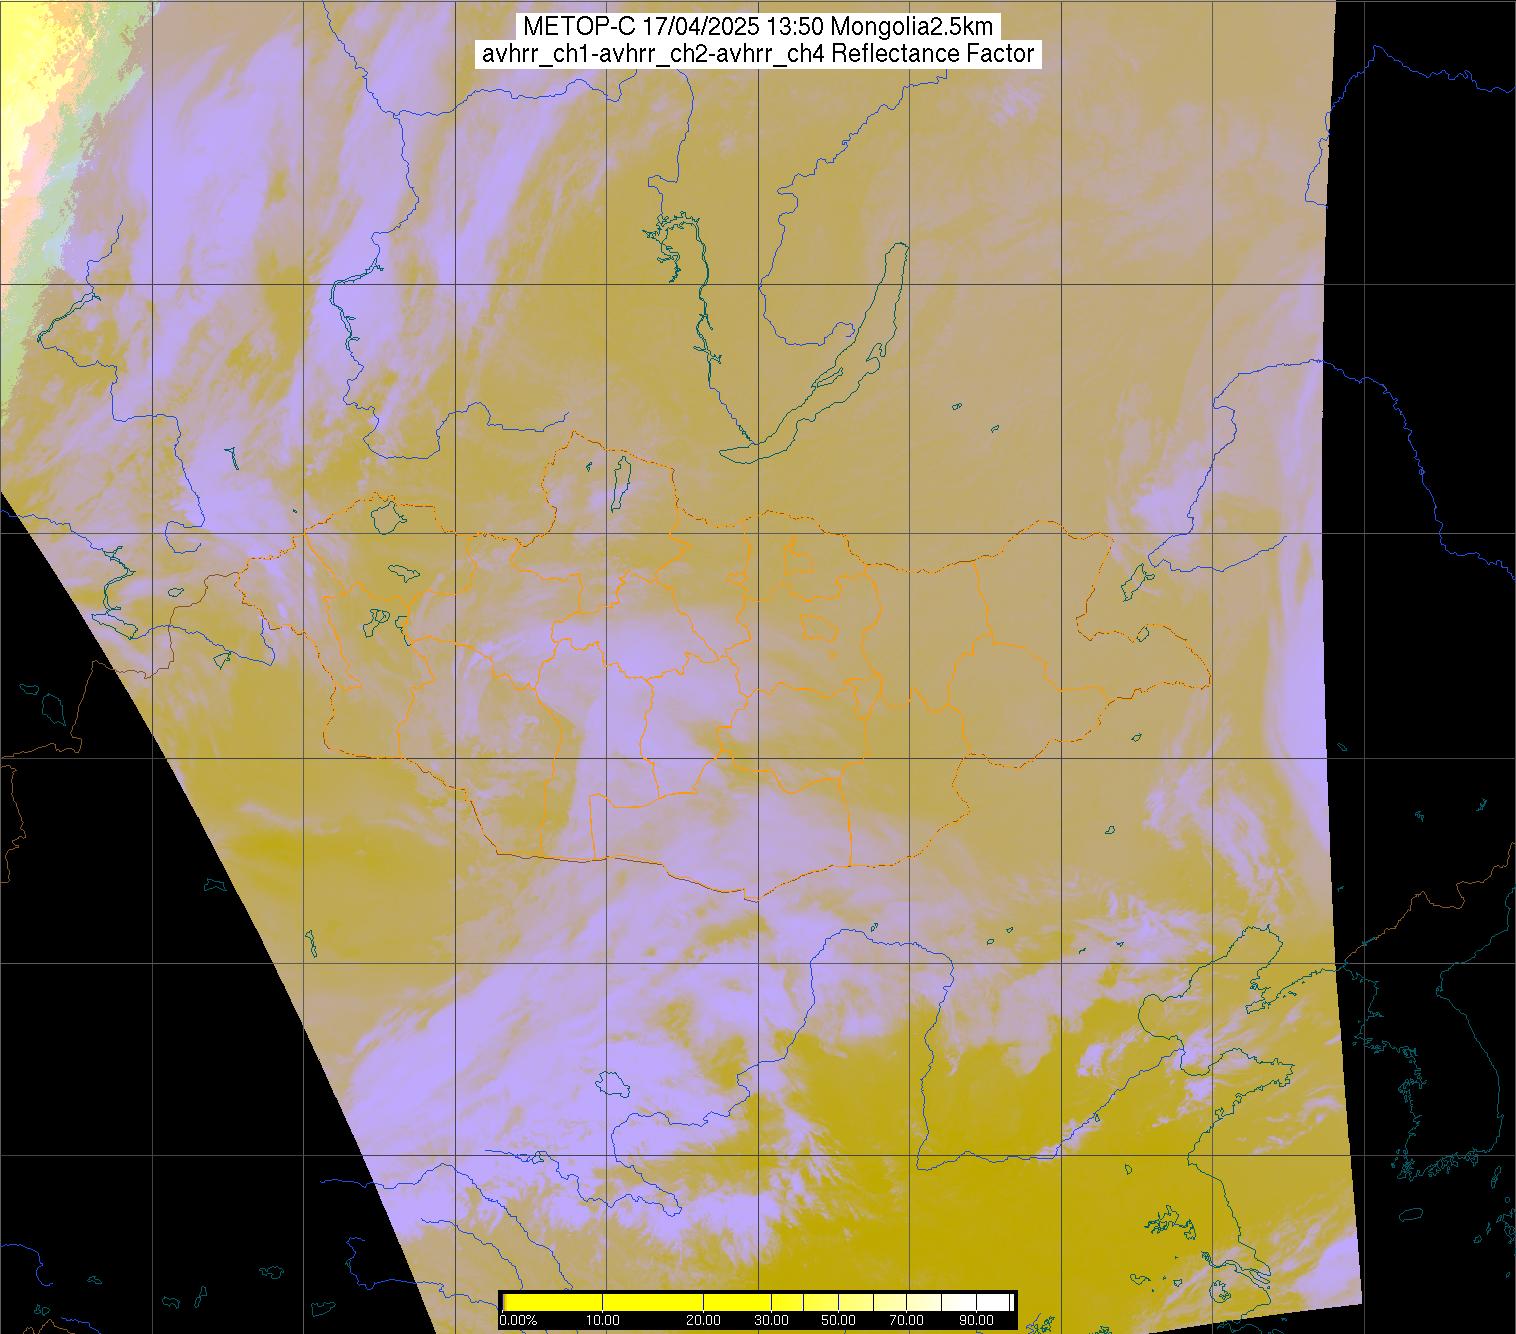Click the color bar segment between 10.00 and 20.00
Image resolution: width=1516 pixels, height=1334 pixels.
pyautogui.click(x=653, y=1302)
